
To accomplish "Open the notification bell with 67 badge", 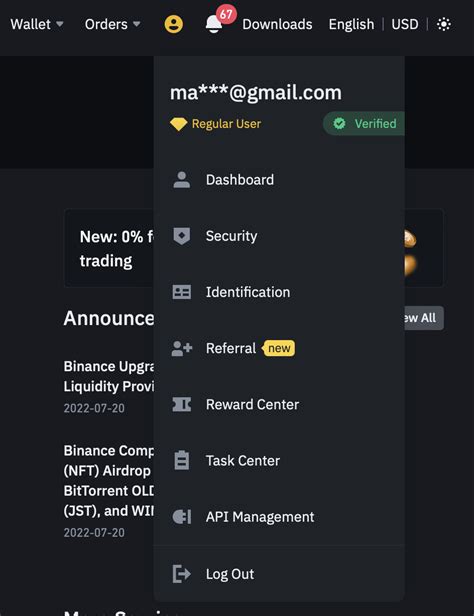I will [x=214, y=24].
